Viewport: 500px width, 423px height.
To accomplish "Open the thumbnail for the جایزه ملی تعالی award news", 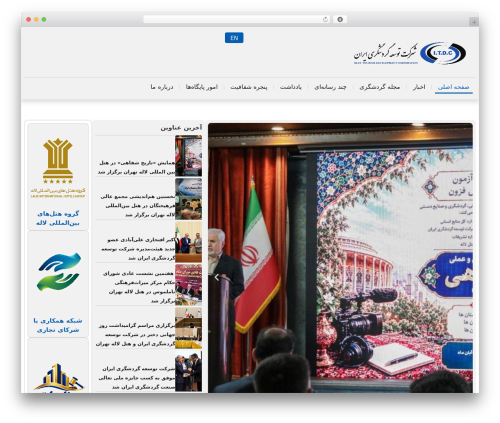I will click(188, 371).
